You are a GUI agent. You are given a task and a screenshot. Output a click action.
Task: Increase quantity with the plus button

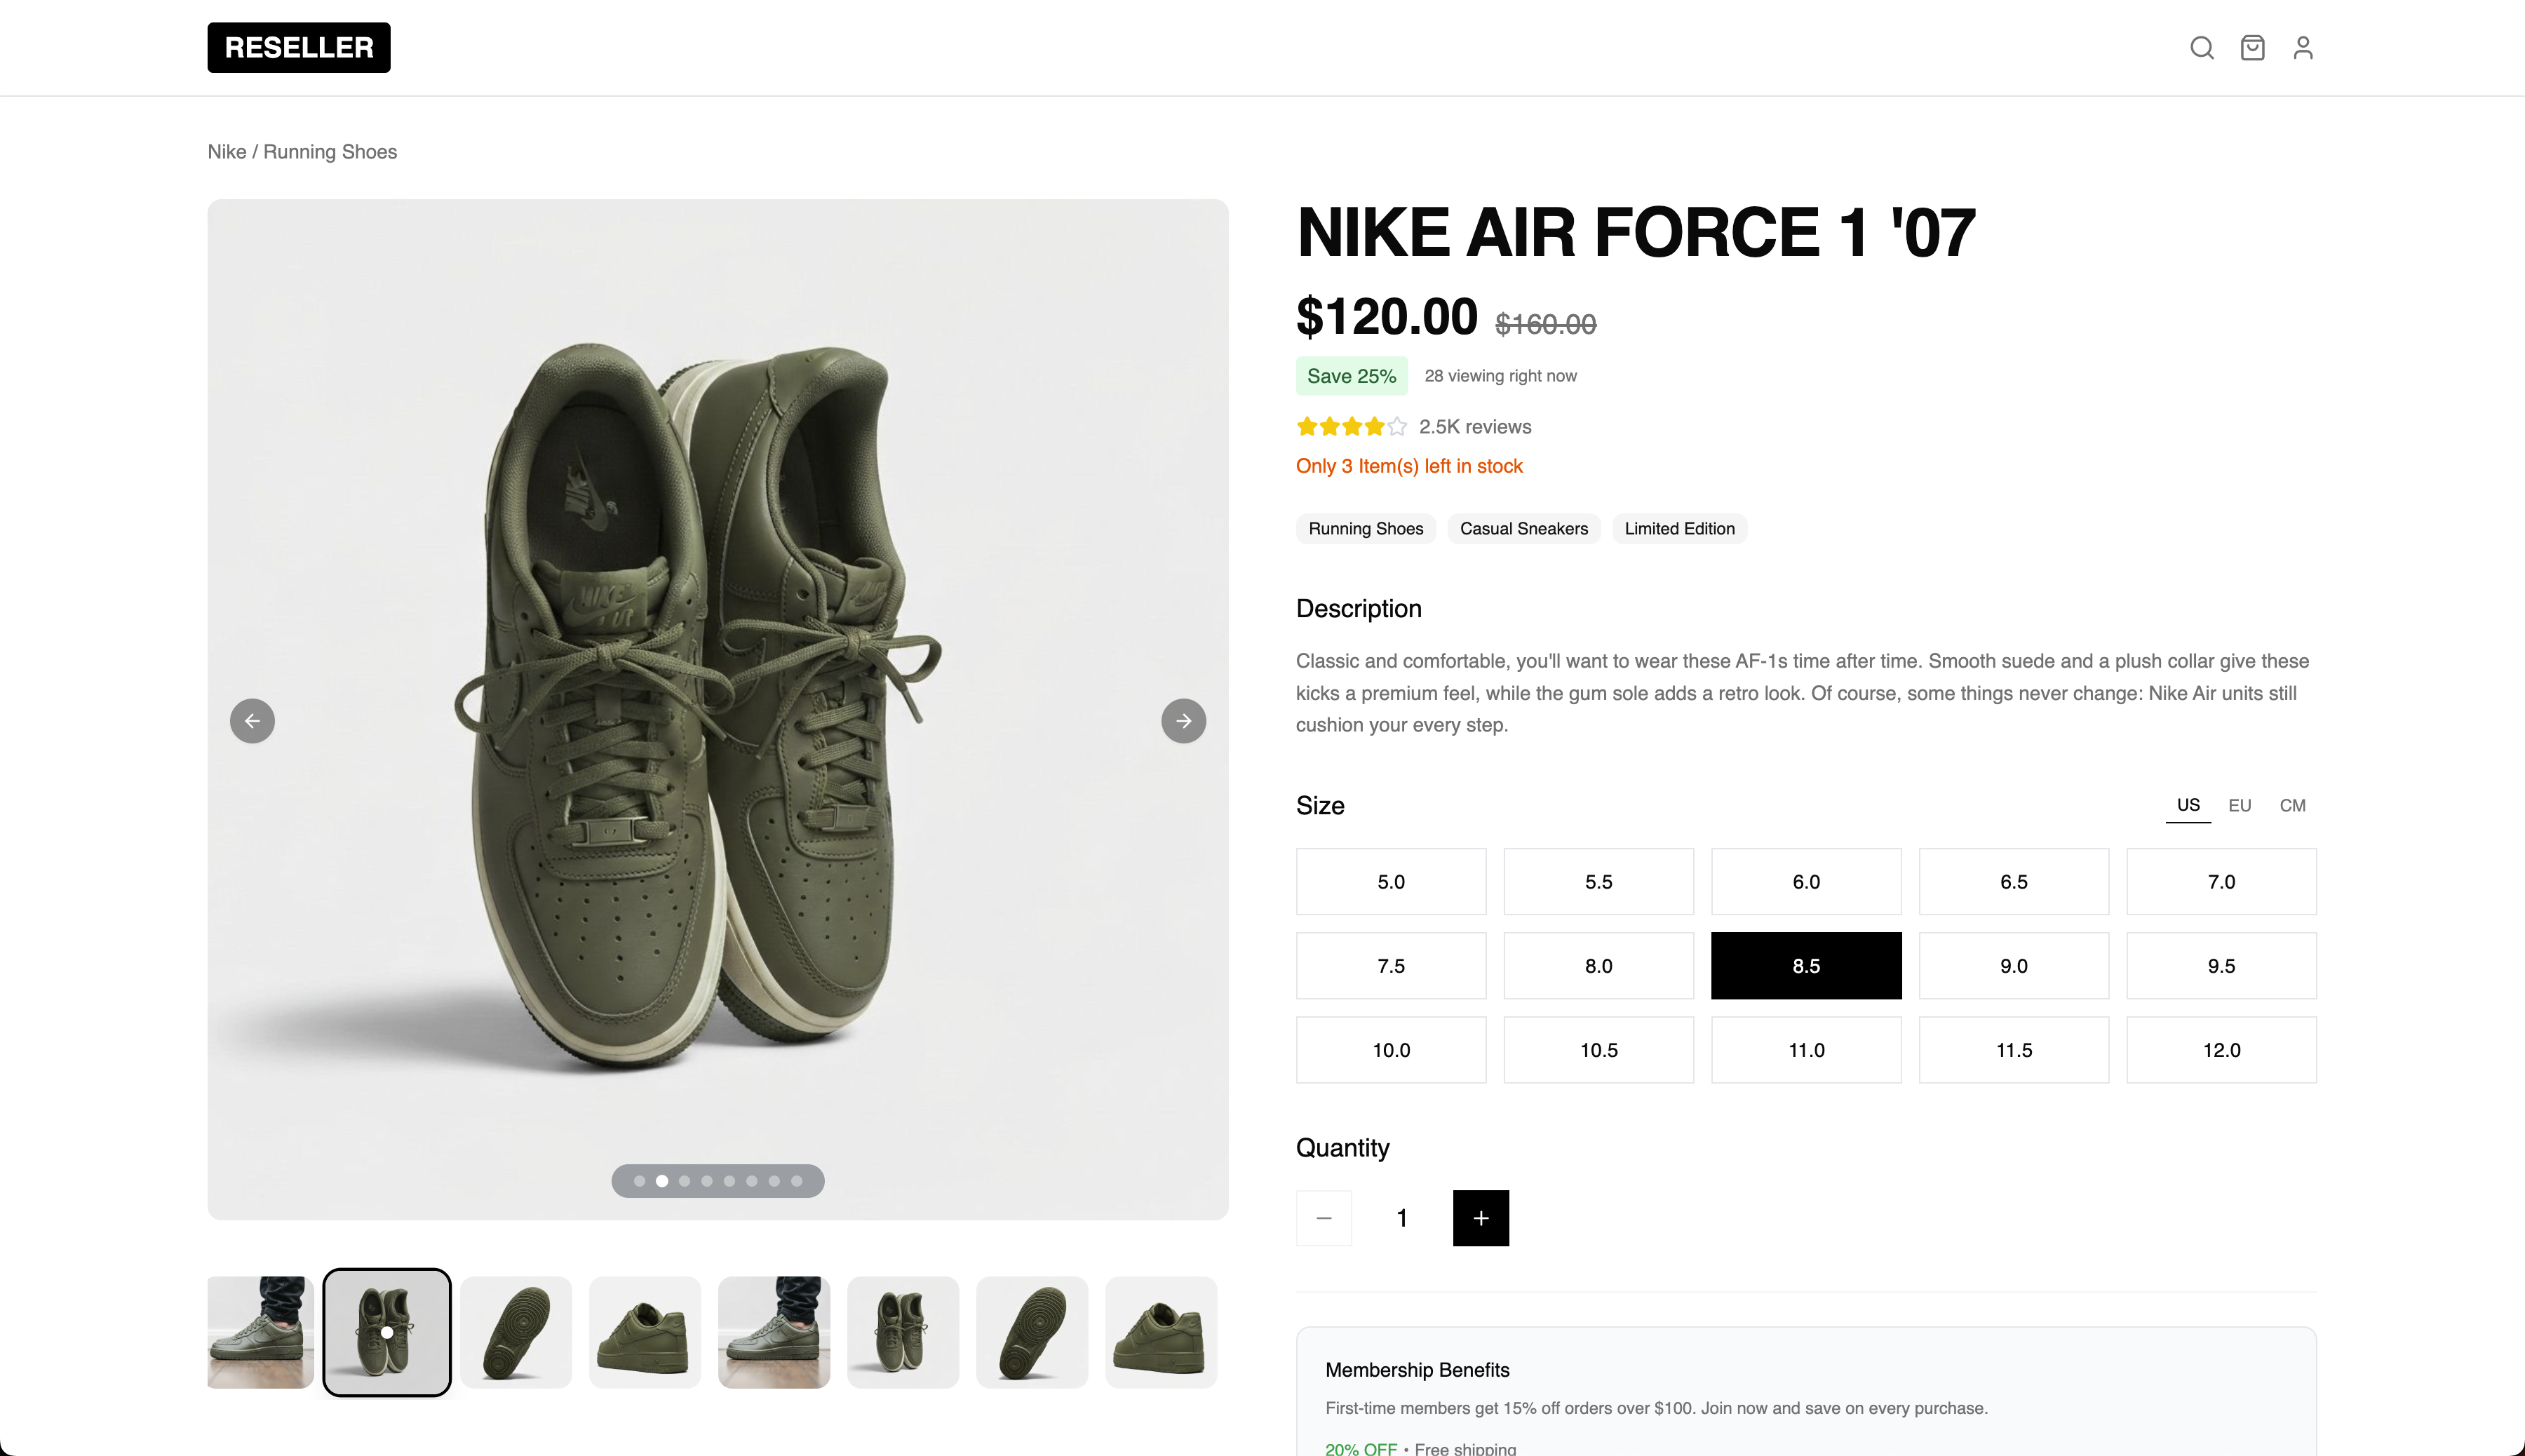pos(1481,1218)
